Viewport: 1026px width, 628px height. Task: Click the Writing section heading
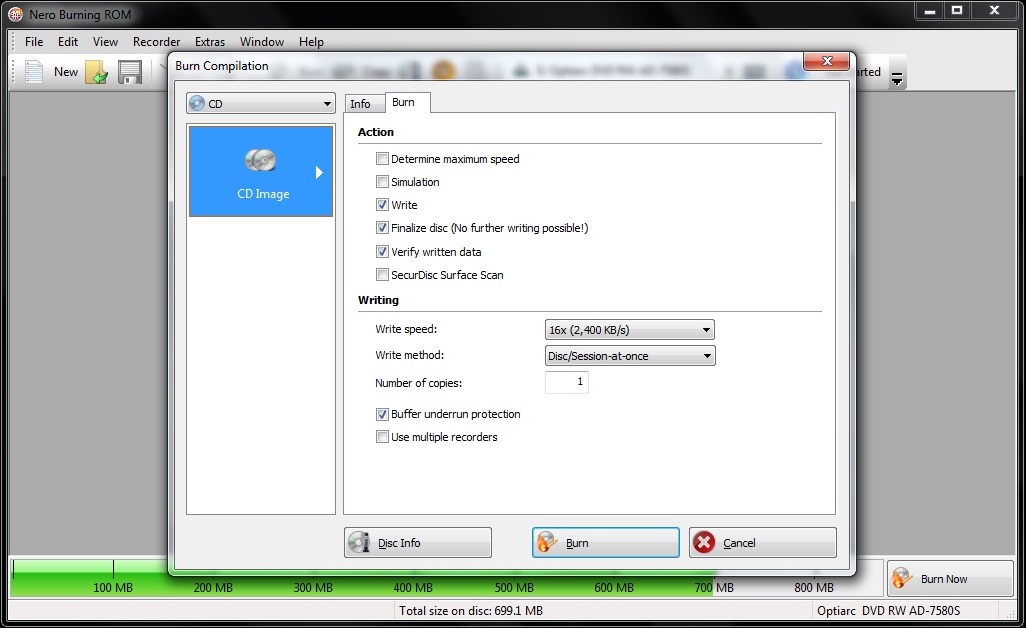pos(378,300)
